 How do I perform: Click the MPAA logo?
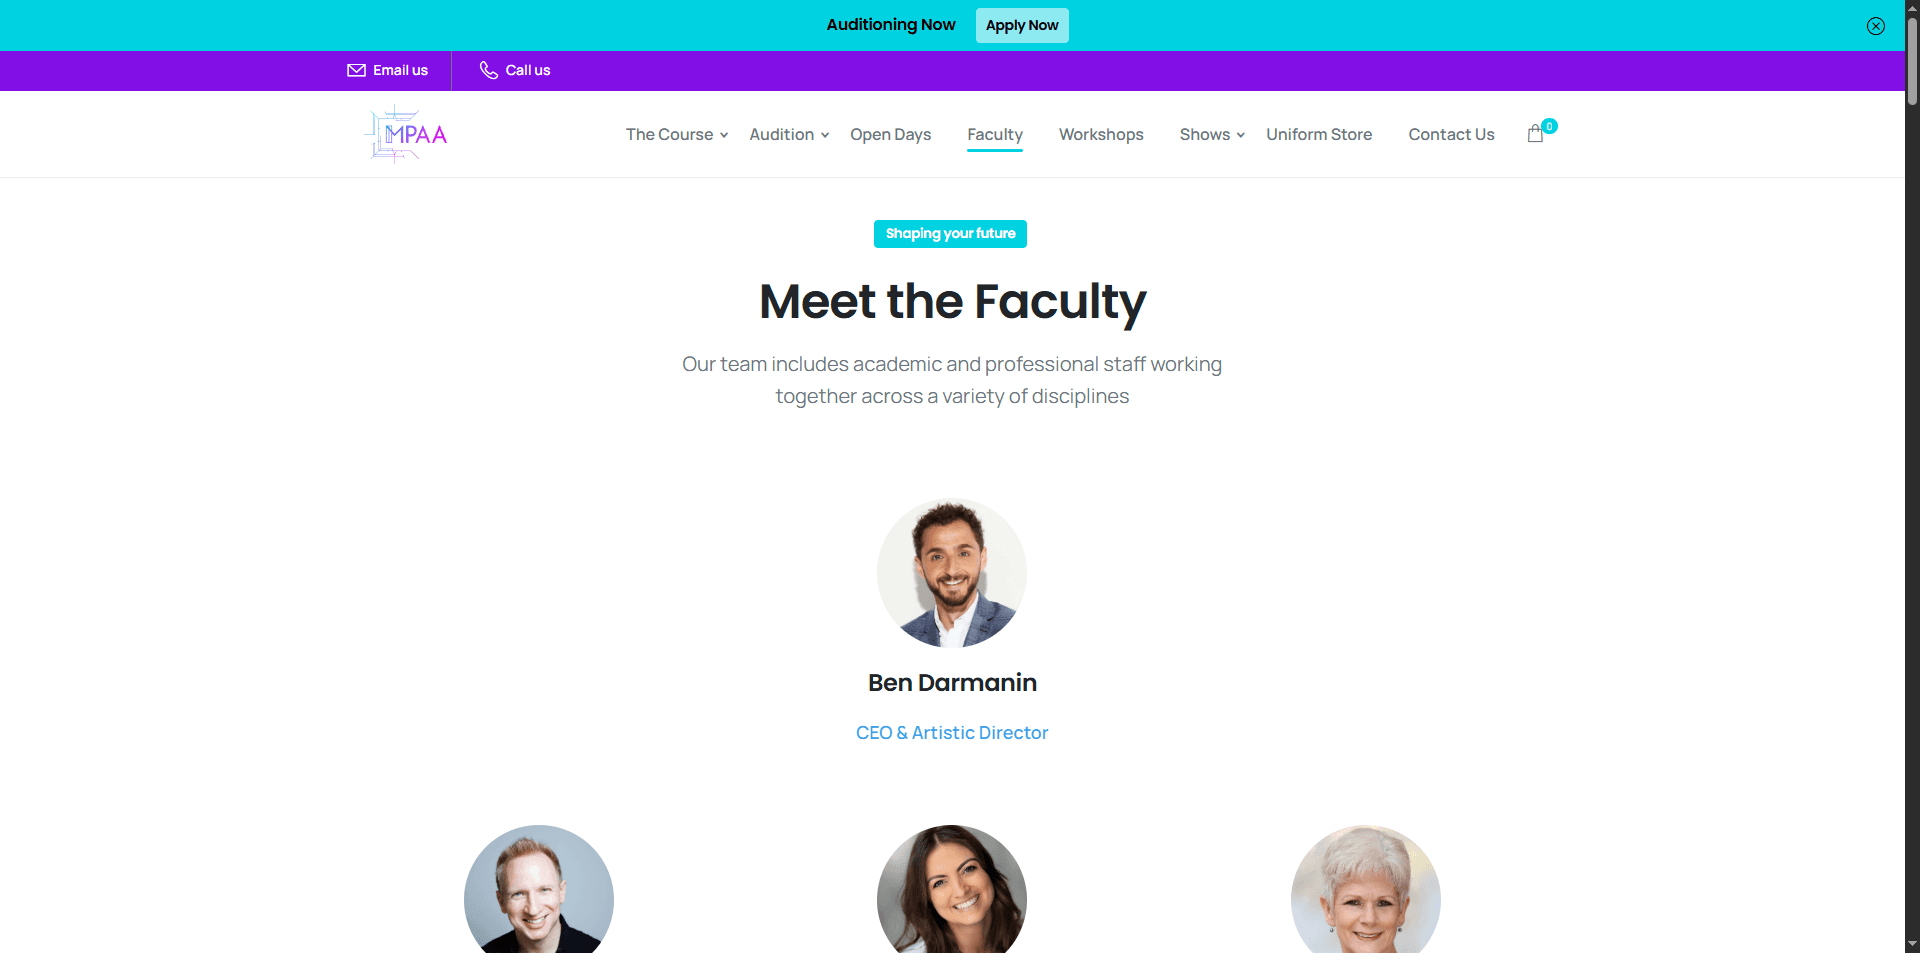pos(407,134)
